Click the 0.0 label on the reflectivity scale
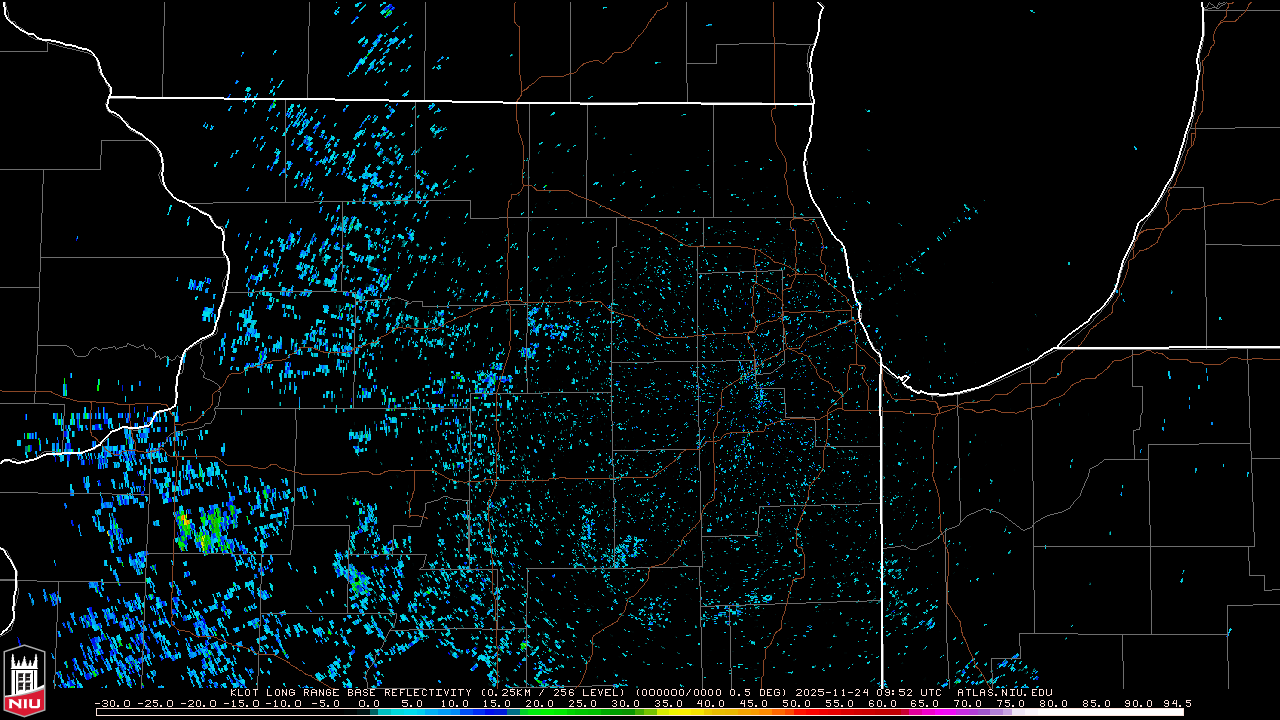The image size is (1280, 720). (369, 704)
